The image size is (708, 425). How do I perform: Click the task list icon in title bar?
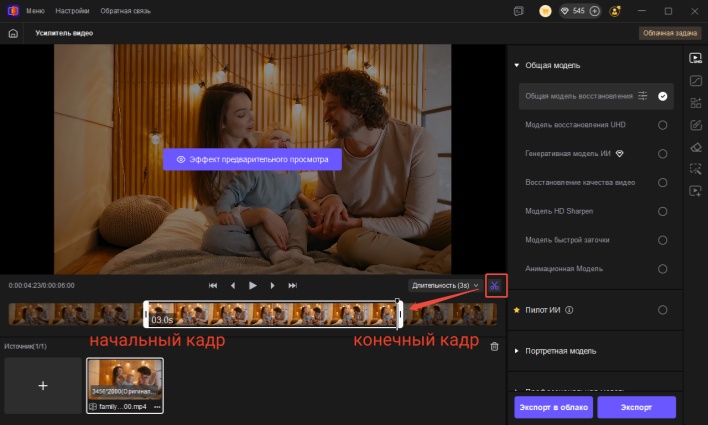click(519, 11)
